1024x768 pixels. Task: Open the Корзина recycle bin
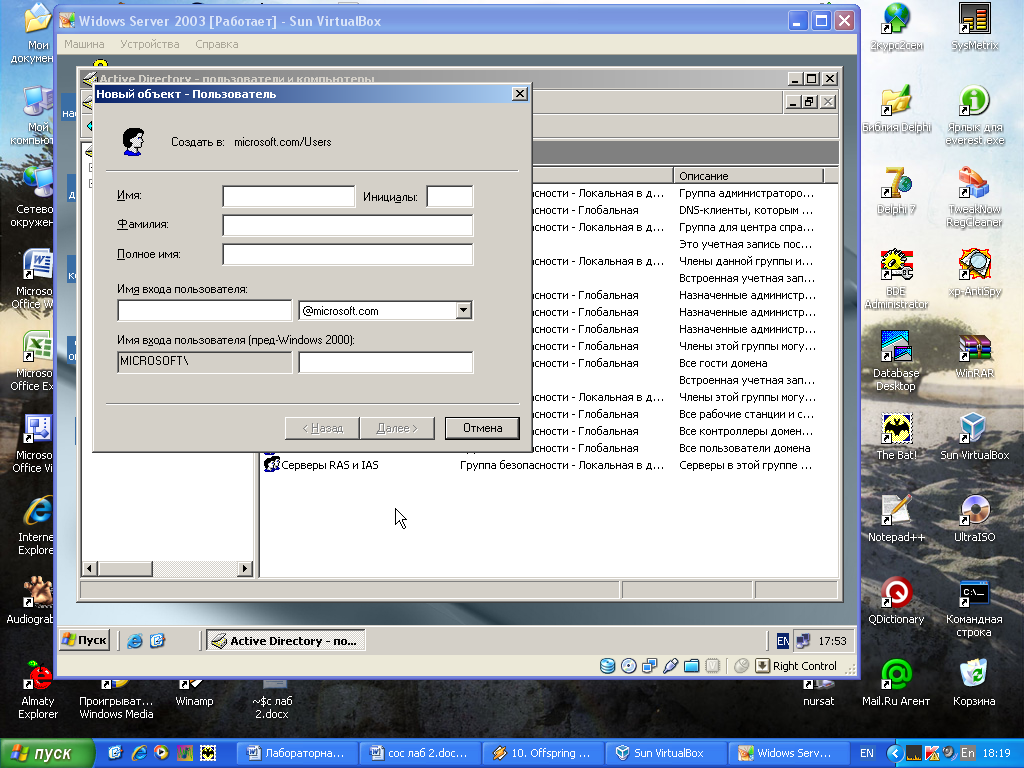click(x=974, y=682)
